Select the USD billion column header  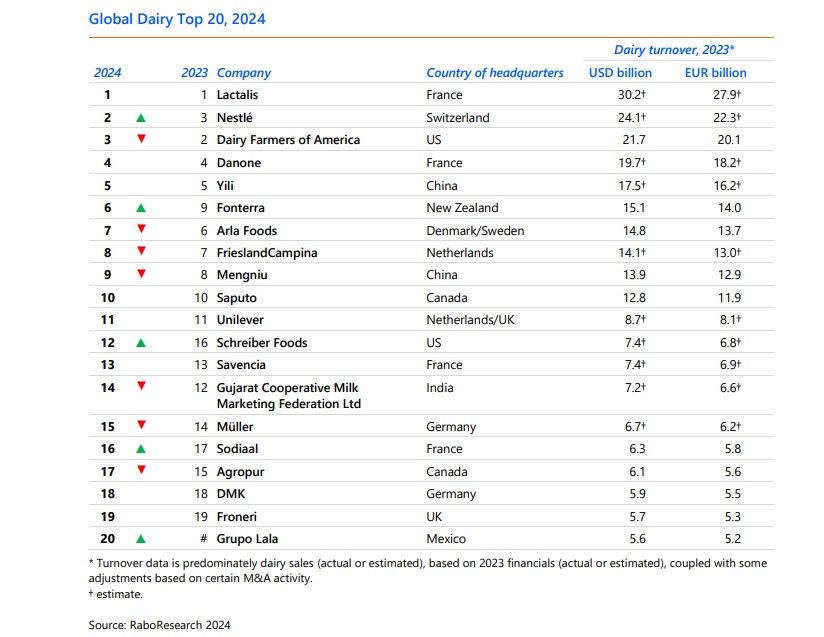620,73
